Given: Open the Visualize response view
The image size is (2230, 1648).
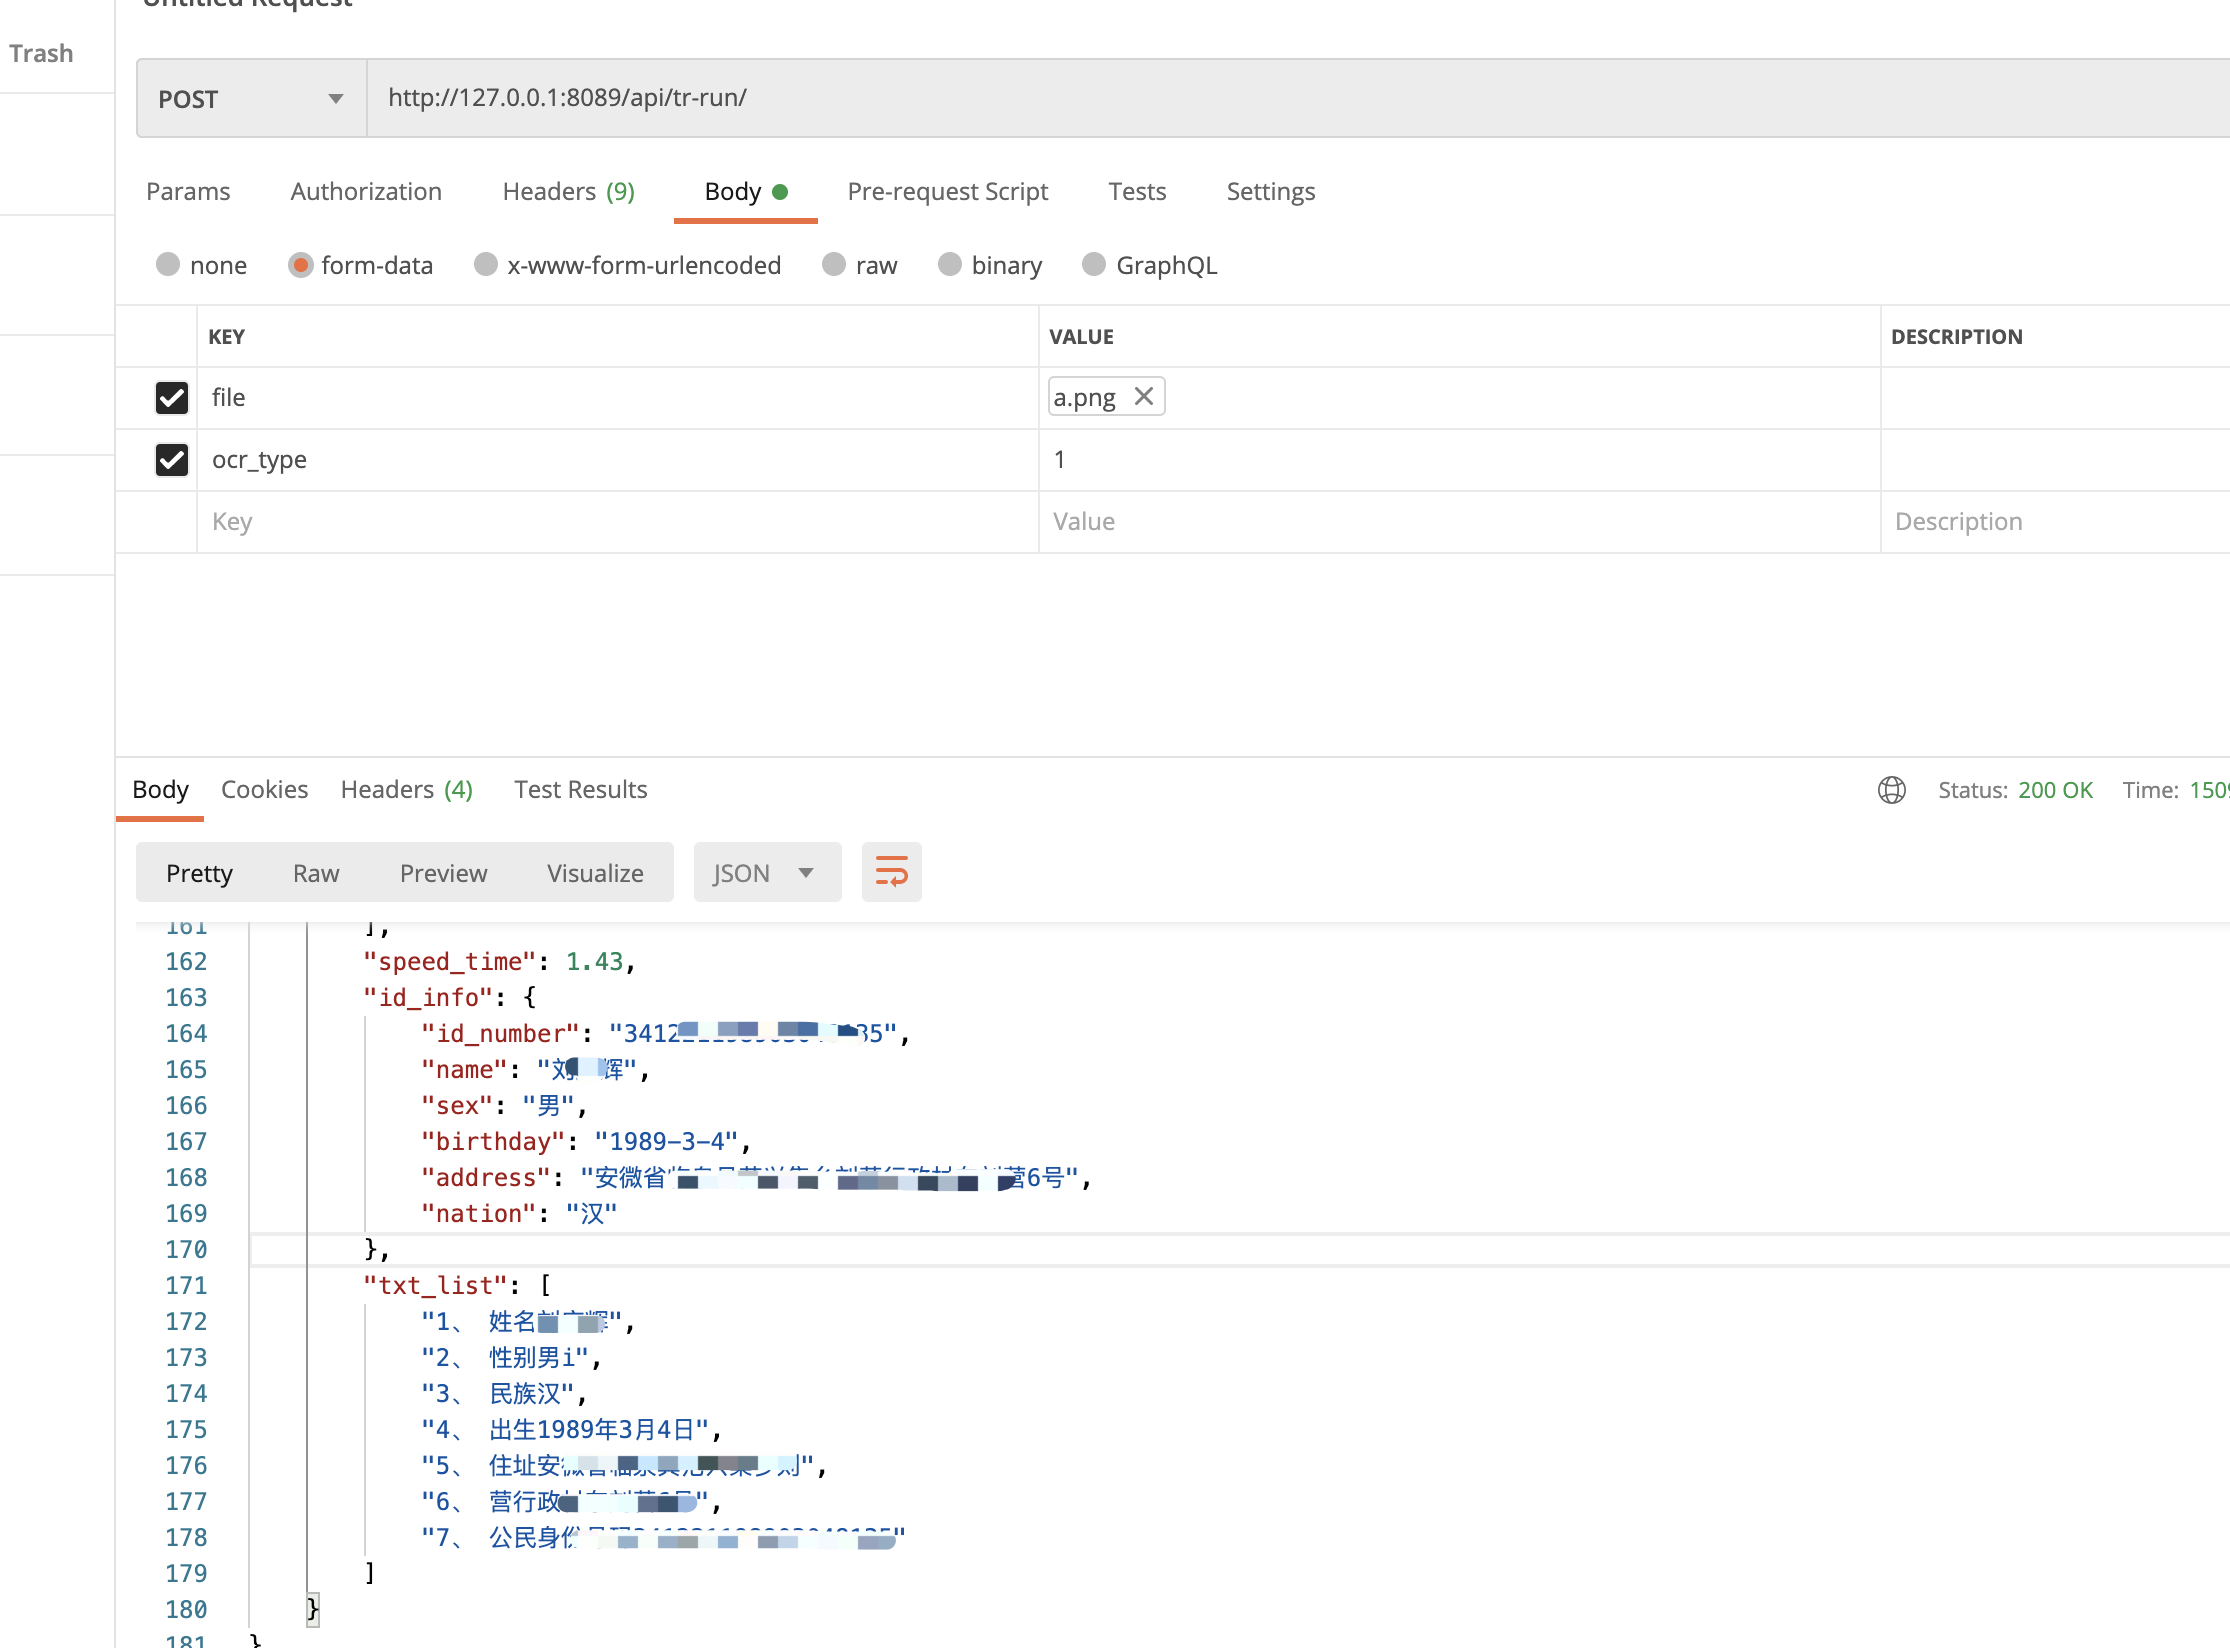Looking at the screenshot, I should [595, 873].
